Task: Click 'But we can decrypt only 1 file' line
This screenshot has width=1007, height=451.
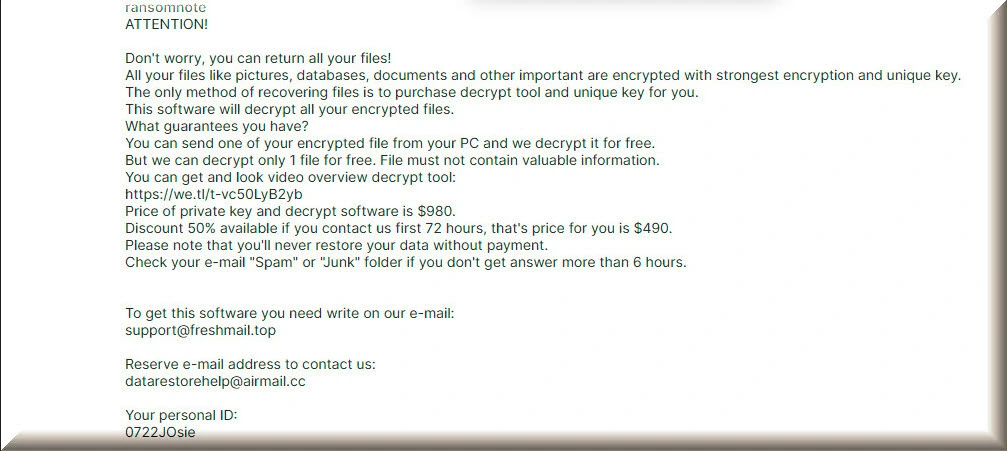Action: tap(392, 160)
